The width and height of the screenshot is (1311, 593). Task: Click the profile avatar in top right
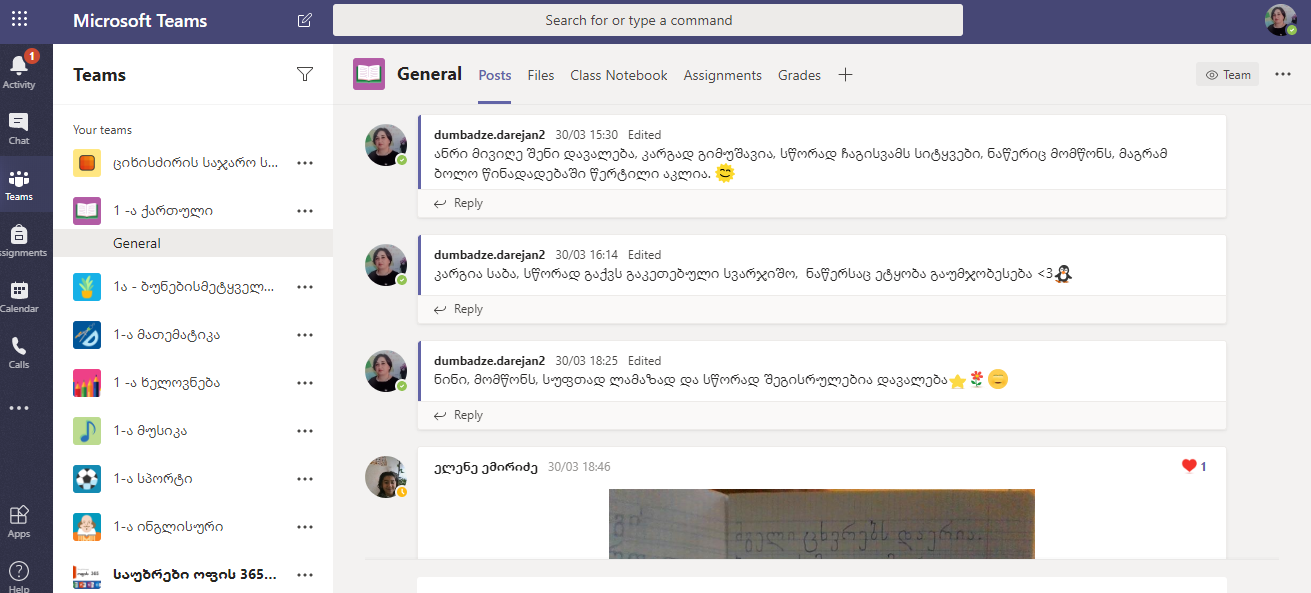click(x=1280, y=20)
